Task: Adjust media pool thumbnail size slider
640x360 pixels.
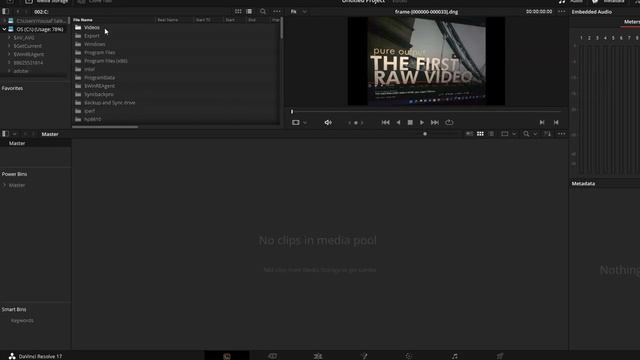Action: (425, 134)
